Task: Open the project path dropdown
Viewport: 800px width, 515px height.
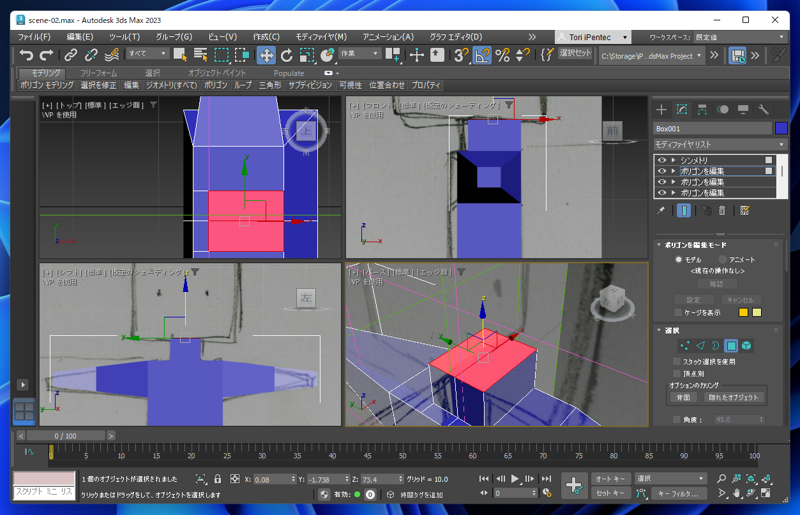Action: (652, 56)
